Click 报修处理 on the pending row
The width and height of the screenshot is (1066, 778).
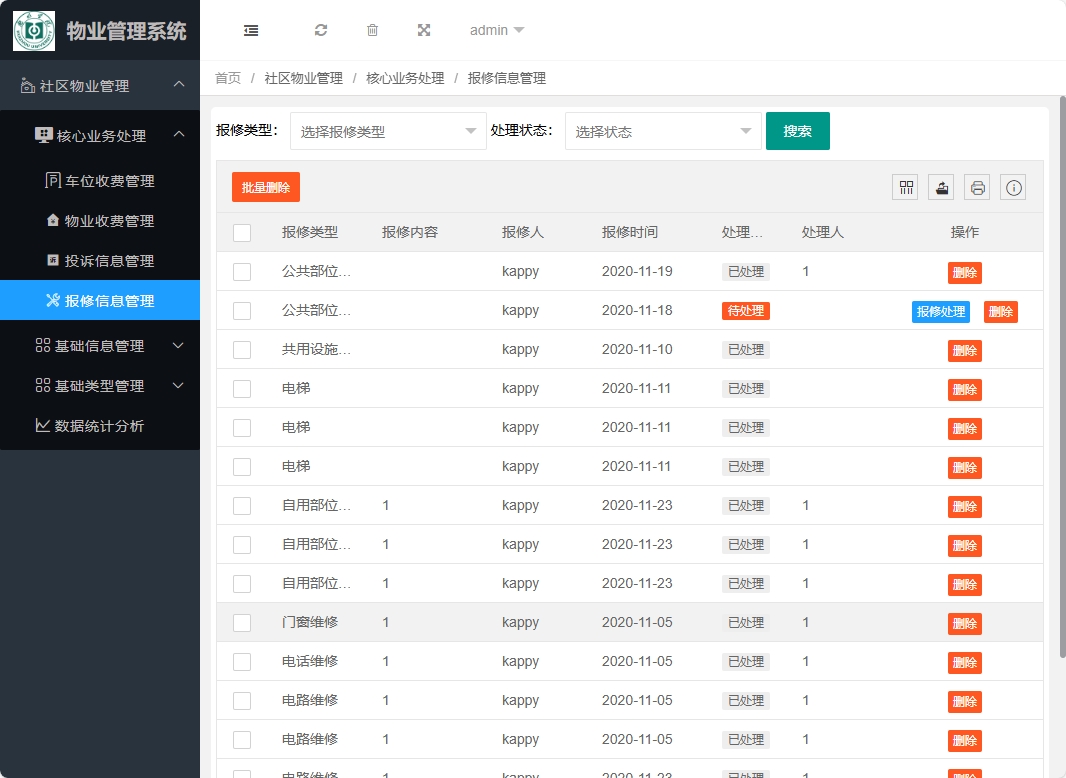coord(940,311)
